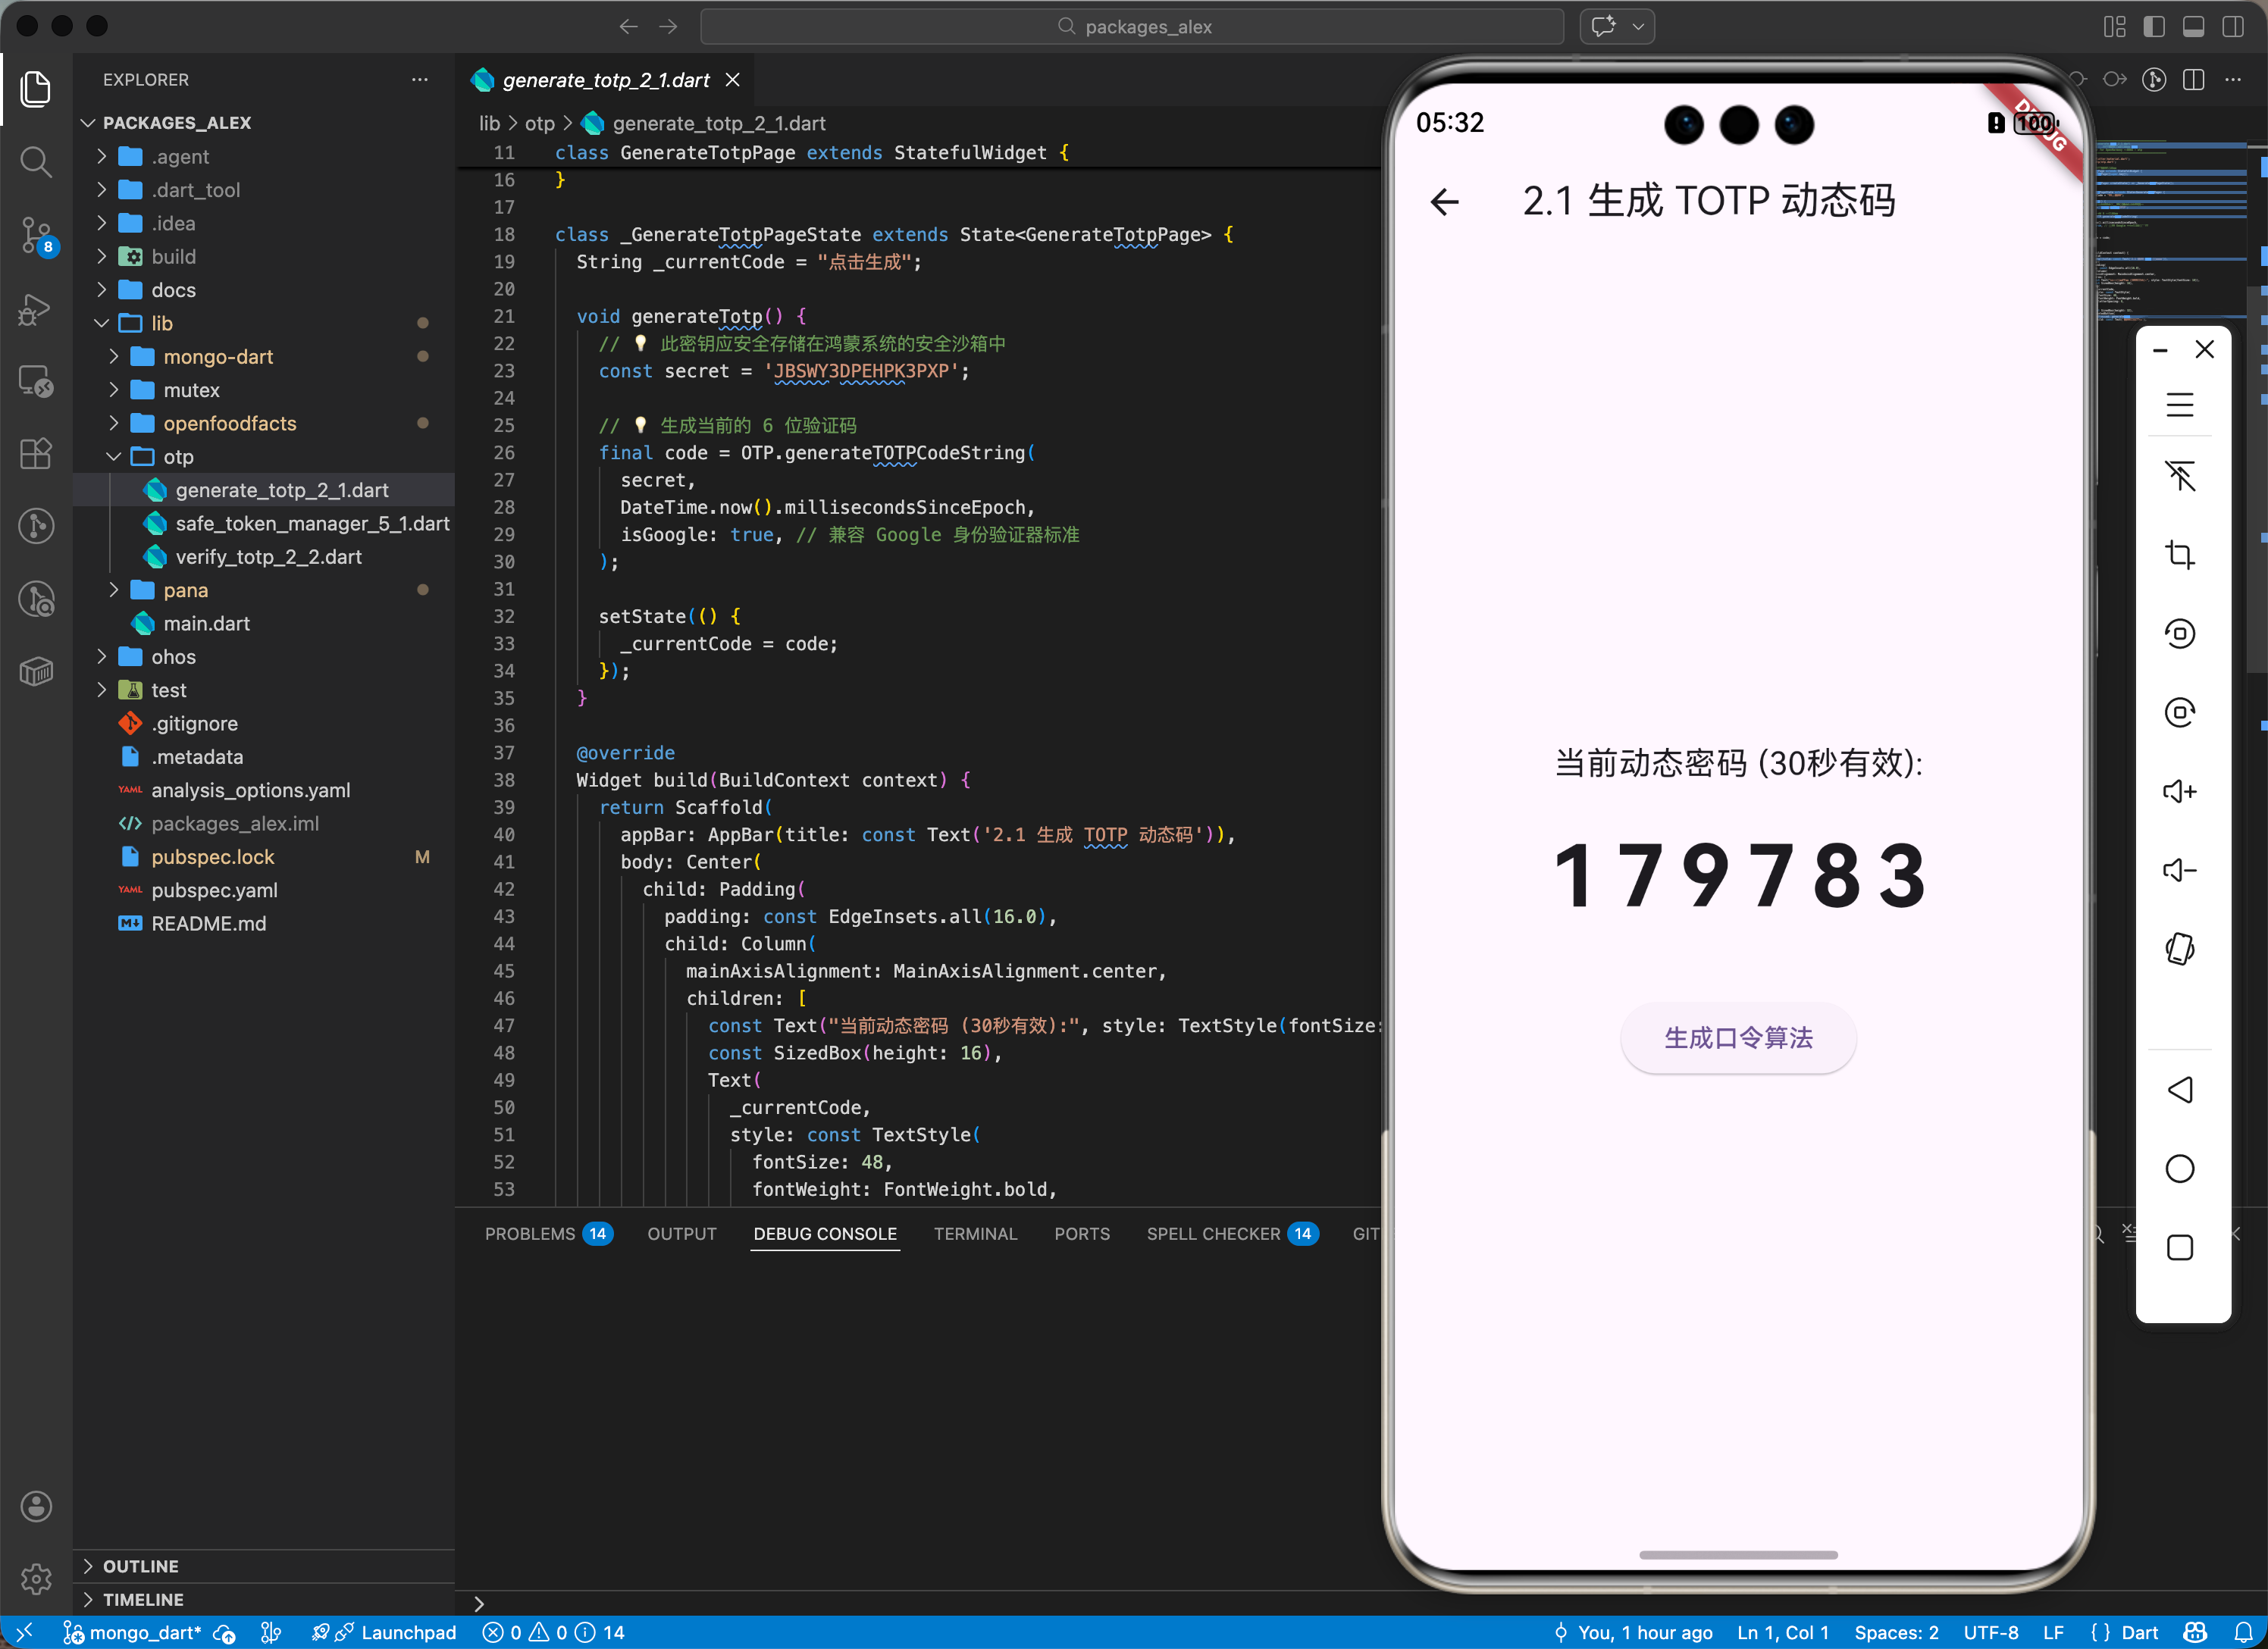Switch to the PROBLEMS tab
Viewport: 2268px width, 1649px height.
[529, 1234]
